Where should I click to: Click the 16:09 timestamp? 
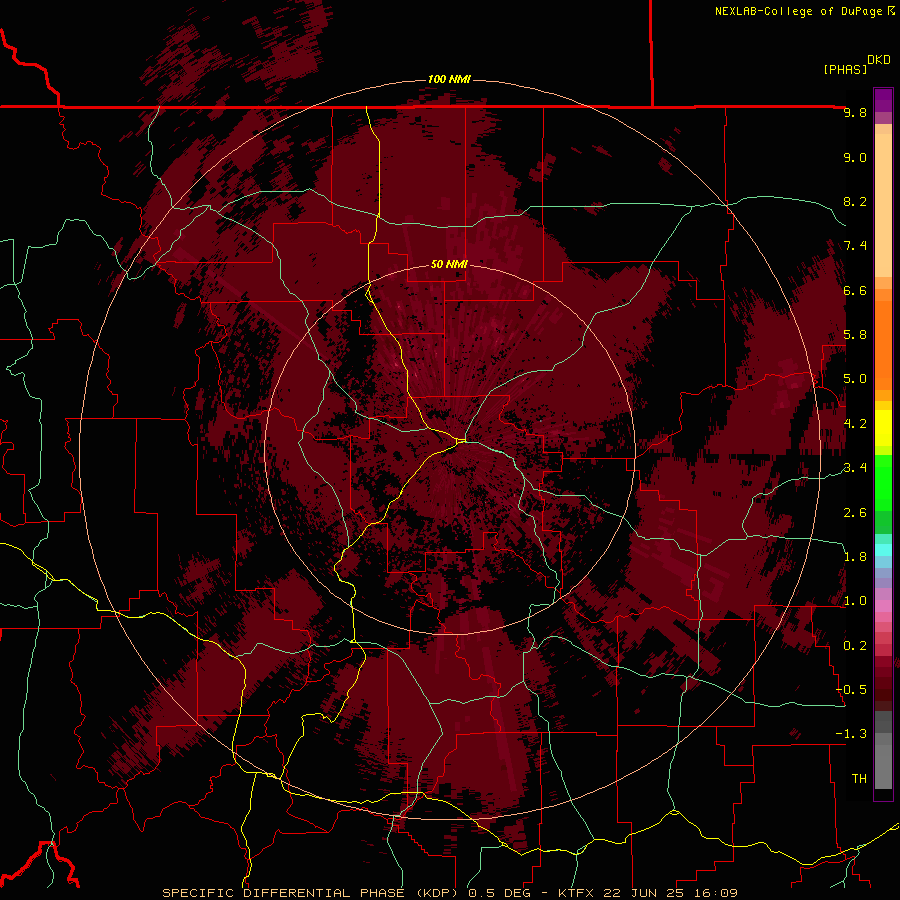[x=714, y=893]
